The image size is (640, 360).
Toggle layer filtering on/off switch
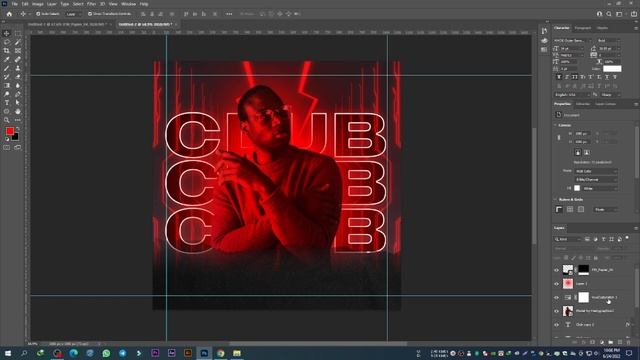(627, 238)
